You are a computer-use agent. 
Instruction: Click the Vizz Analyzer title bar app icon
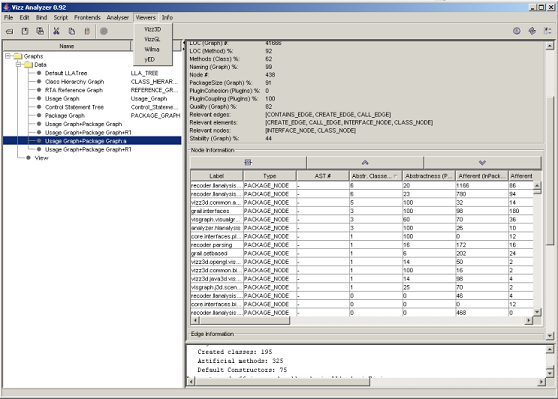6,7
